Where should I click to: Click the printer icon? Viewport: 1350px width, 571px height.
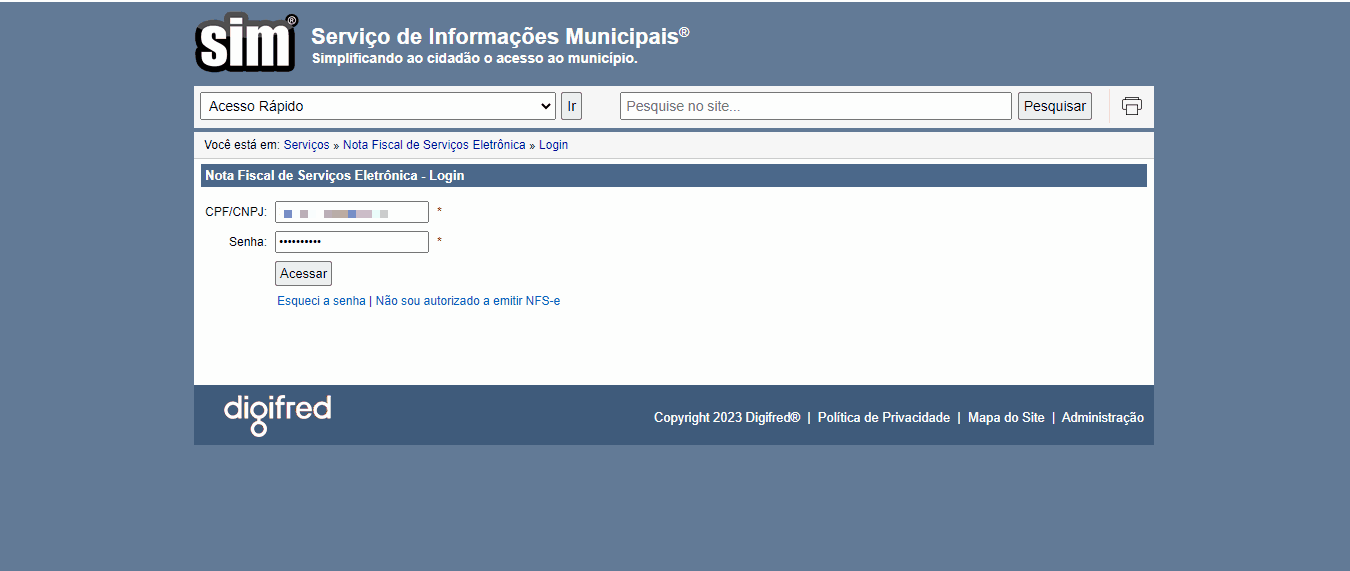pos(1132,106)
